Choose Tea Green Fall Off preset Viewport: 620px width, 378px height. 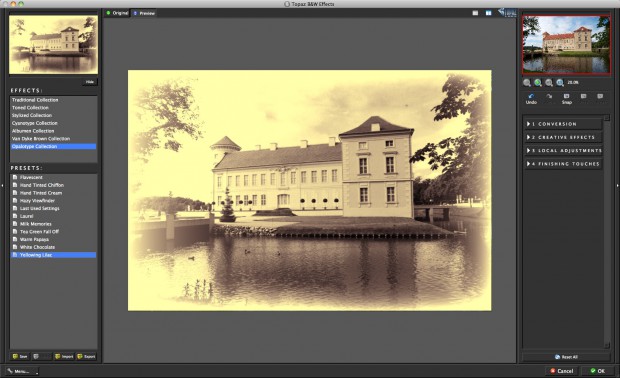click(x=53, y=232)
